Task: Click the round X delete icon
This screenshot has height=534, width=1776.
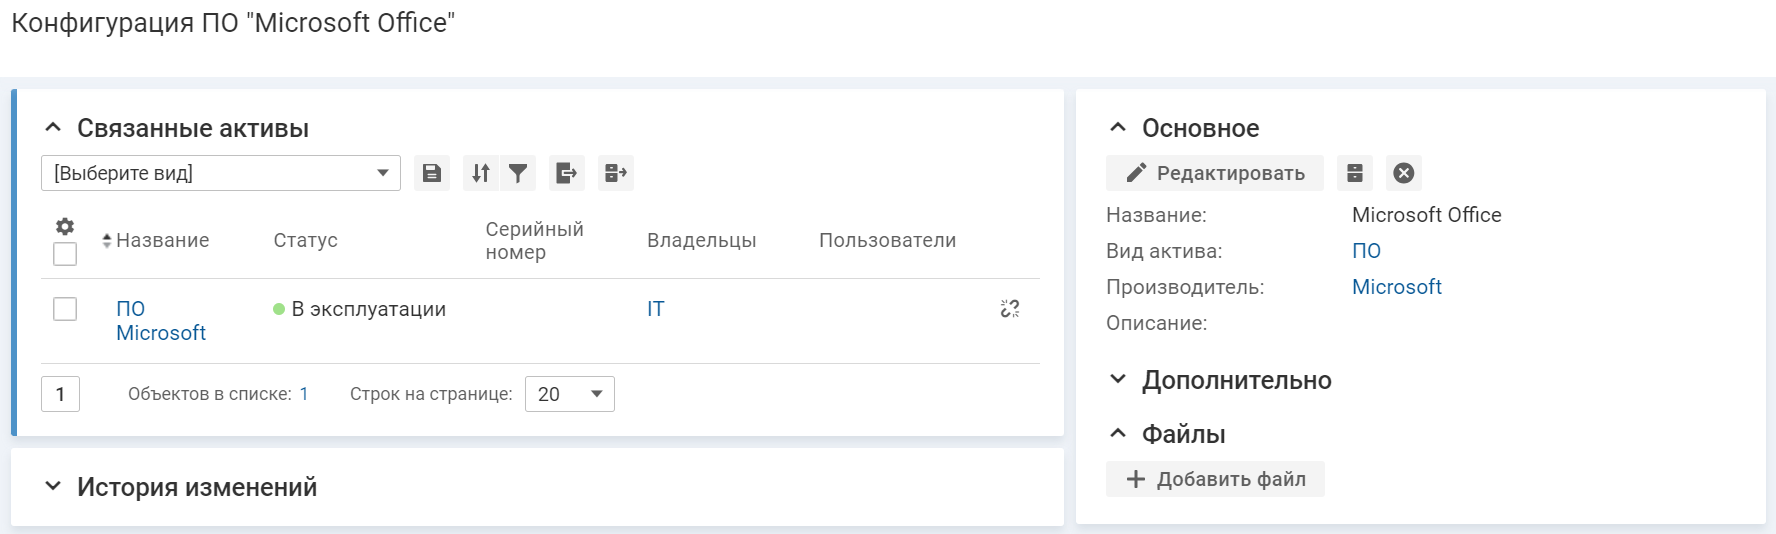Action: (x=1404, y=173)
